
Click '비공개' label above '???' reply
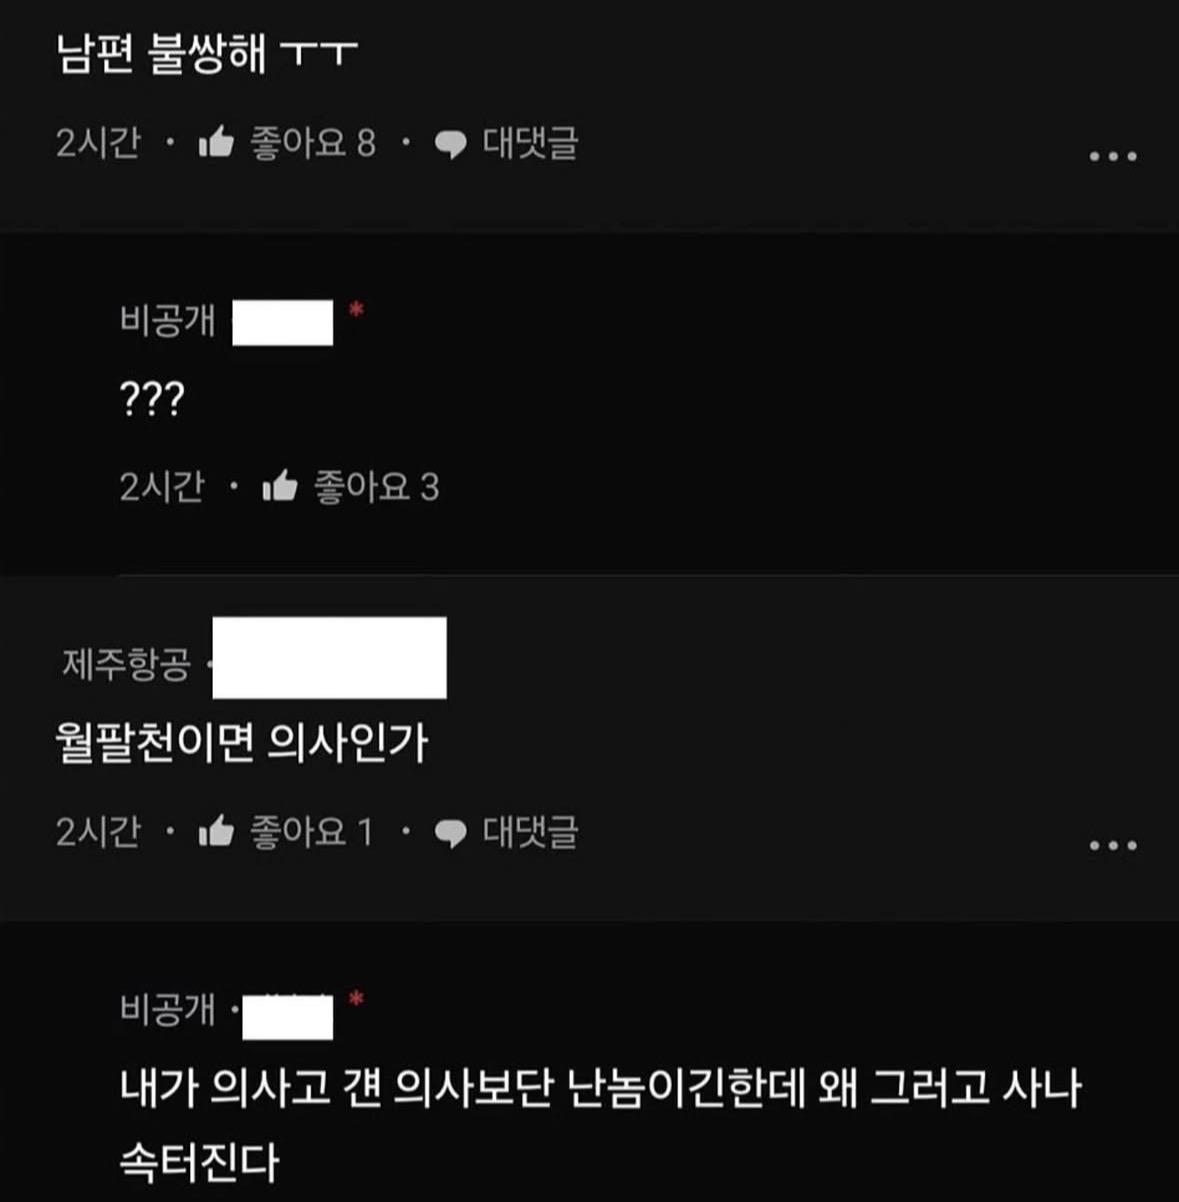coord(167,321)
